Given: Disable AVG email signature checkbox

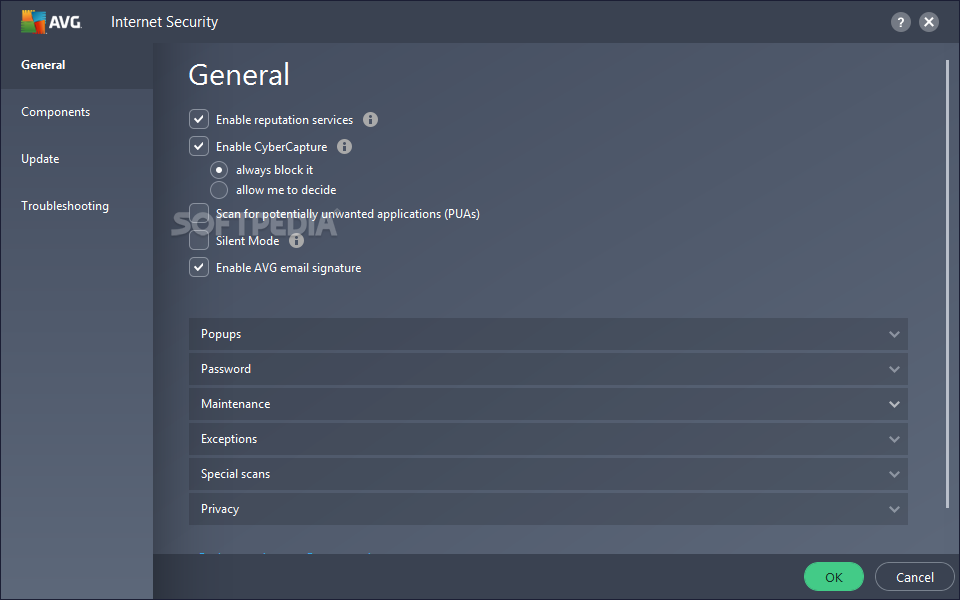Looking at the screenshot, I should click(x=199, y=268).
